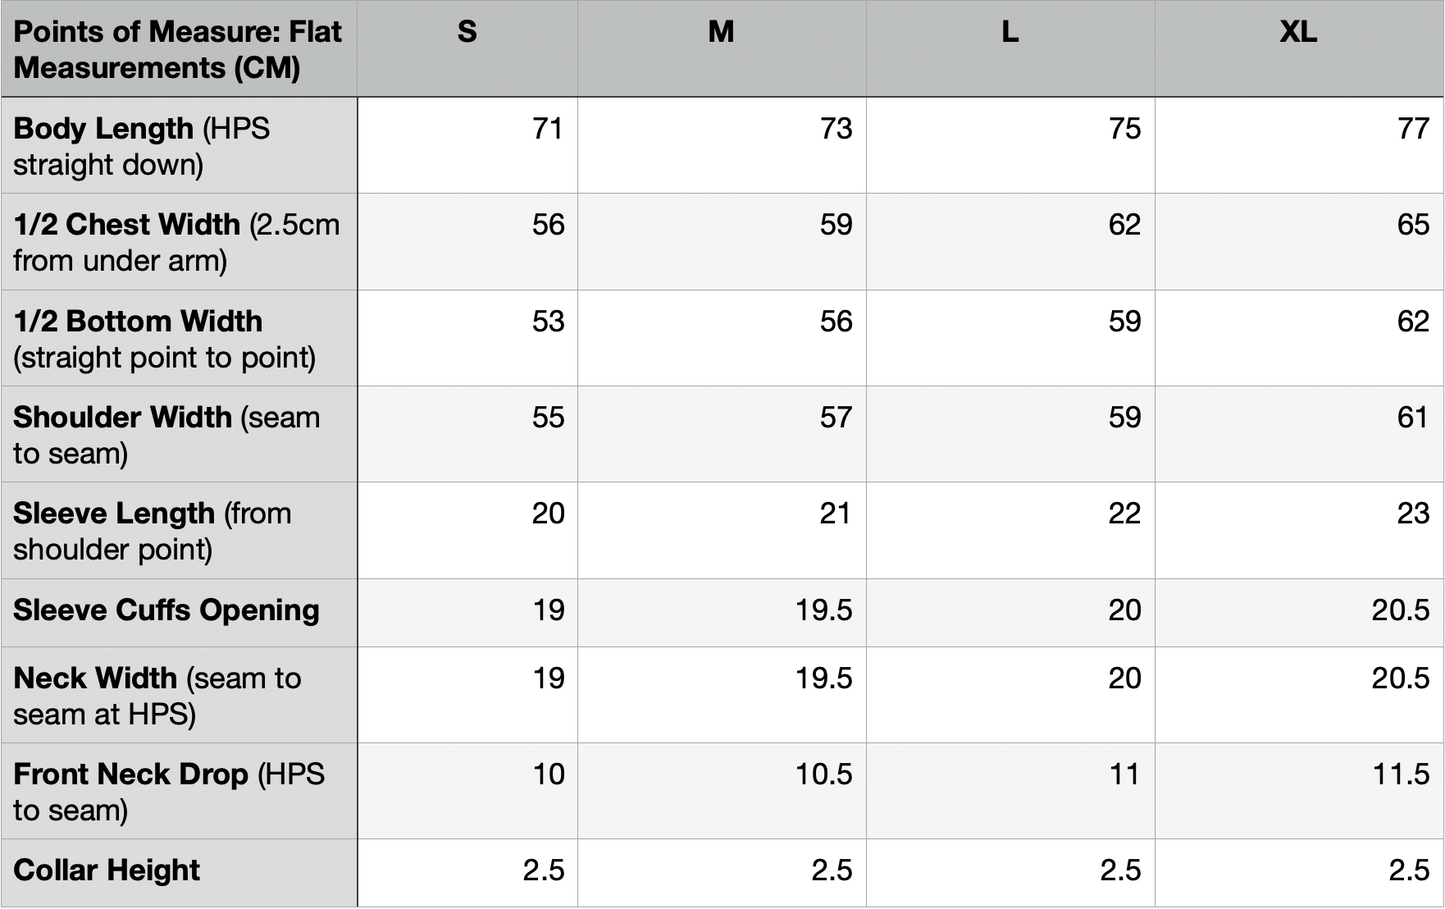Viewport: 1445px width, 909px height.
Task: Select Sleeve Length value for size L
Action: pyautogui.click(x=1124, y=514)
